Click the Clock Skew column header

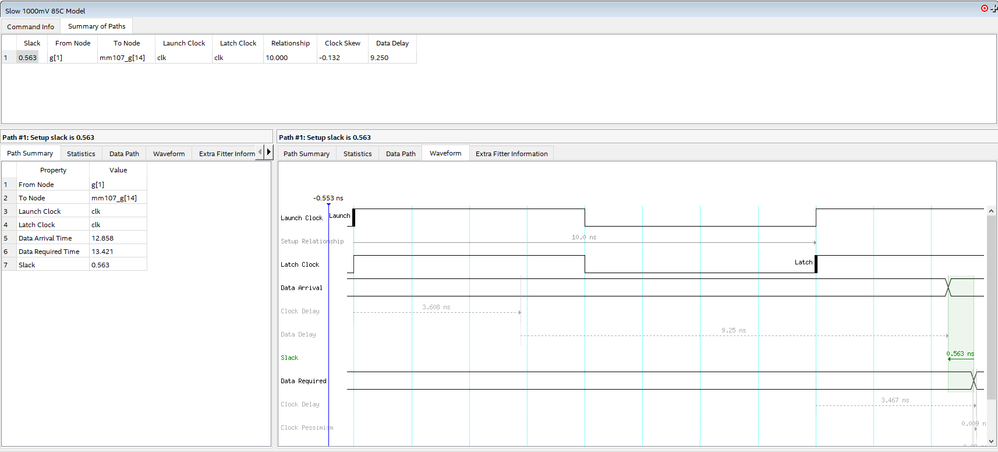tap(341, 44)
